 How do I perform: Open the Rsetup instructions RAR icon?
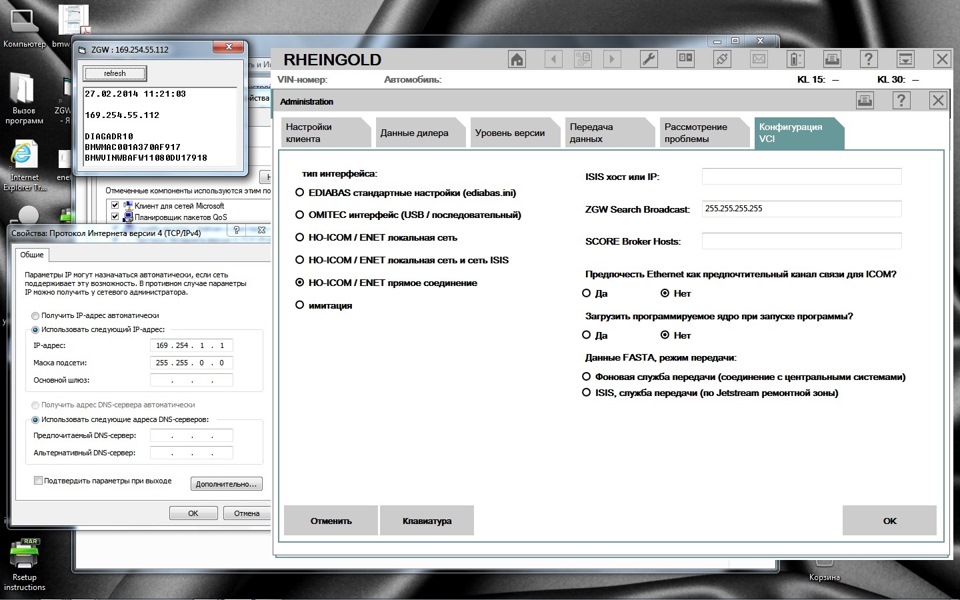[24, 564]
